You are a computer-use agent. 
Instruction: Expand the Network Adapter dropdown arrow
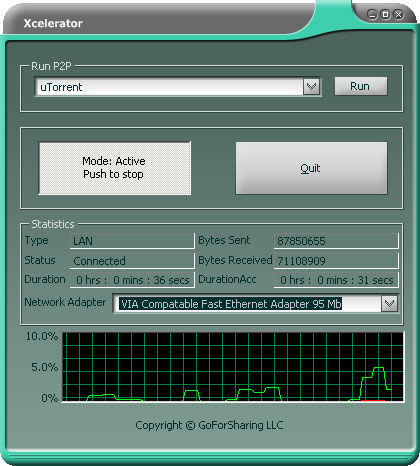point(389,304)
